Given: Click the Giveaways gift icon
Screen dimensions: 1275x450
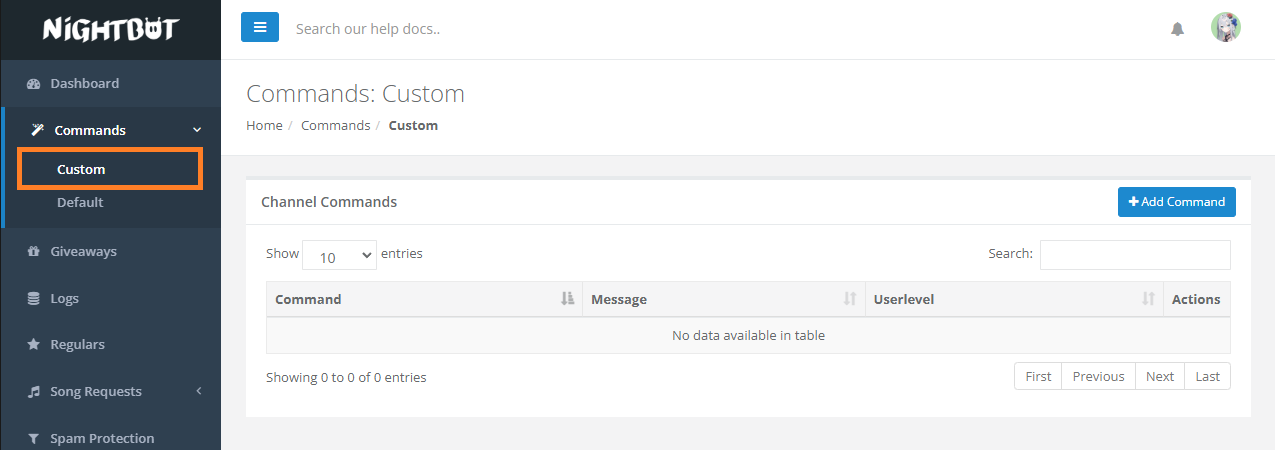Looking at the screenshot, I should pyautogui.click(x=33, y=252).
